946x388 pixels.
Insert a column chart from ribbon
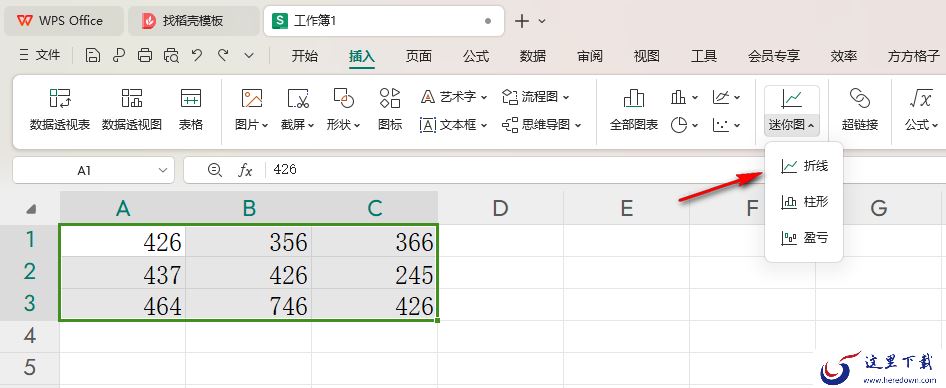pyautogui.click(x=679, y=97)
